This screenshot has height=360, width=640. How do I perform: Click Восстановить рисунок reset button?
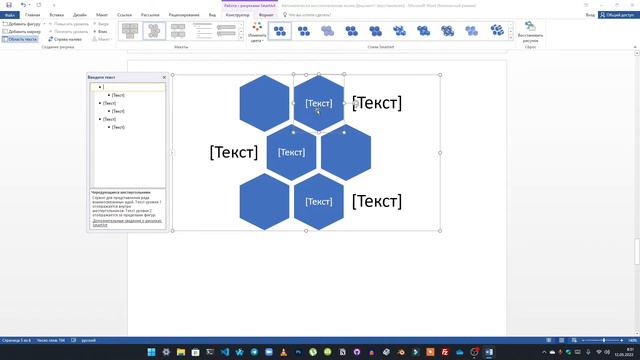[530, 32]
